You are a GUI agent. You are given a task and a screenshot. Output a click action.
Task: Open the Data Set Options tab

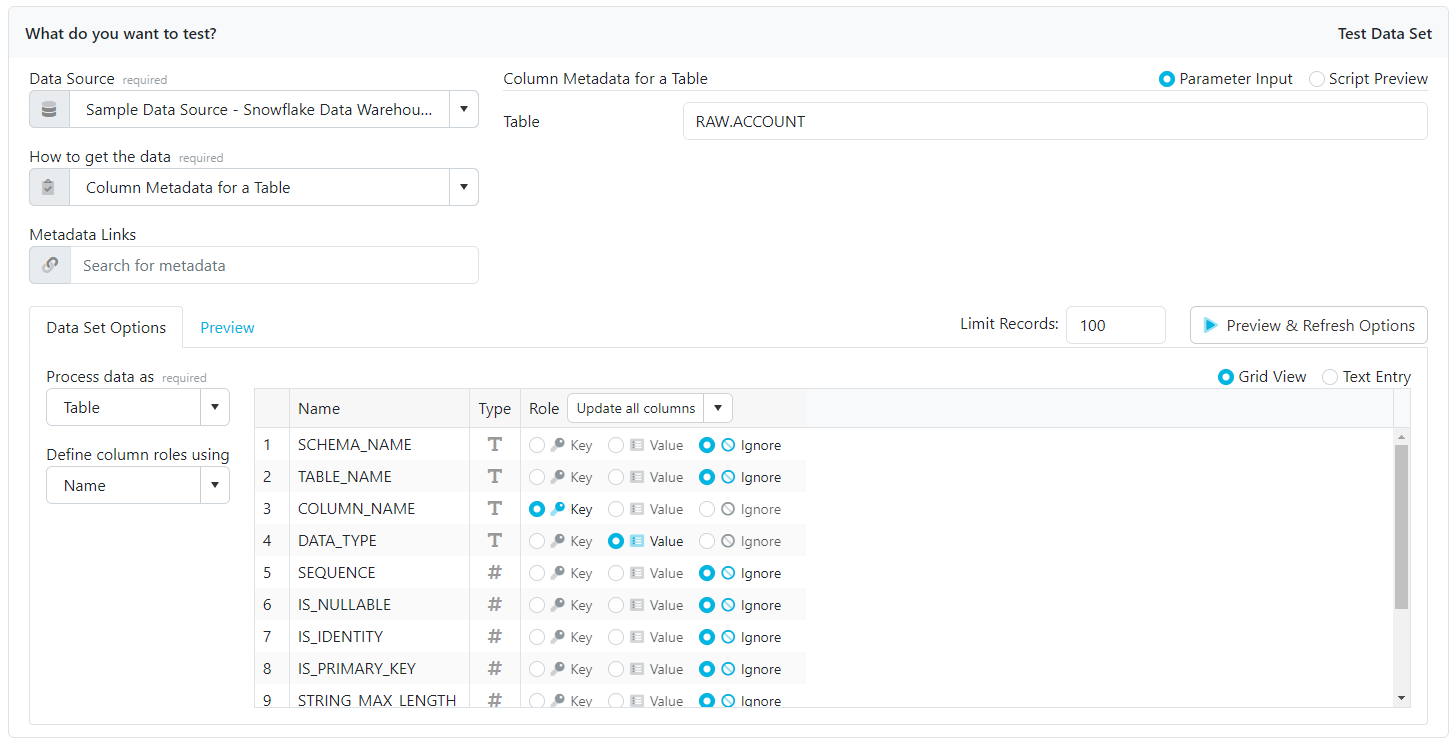coord(106,327)
